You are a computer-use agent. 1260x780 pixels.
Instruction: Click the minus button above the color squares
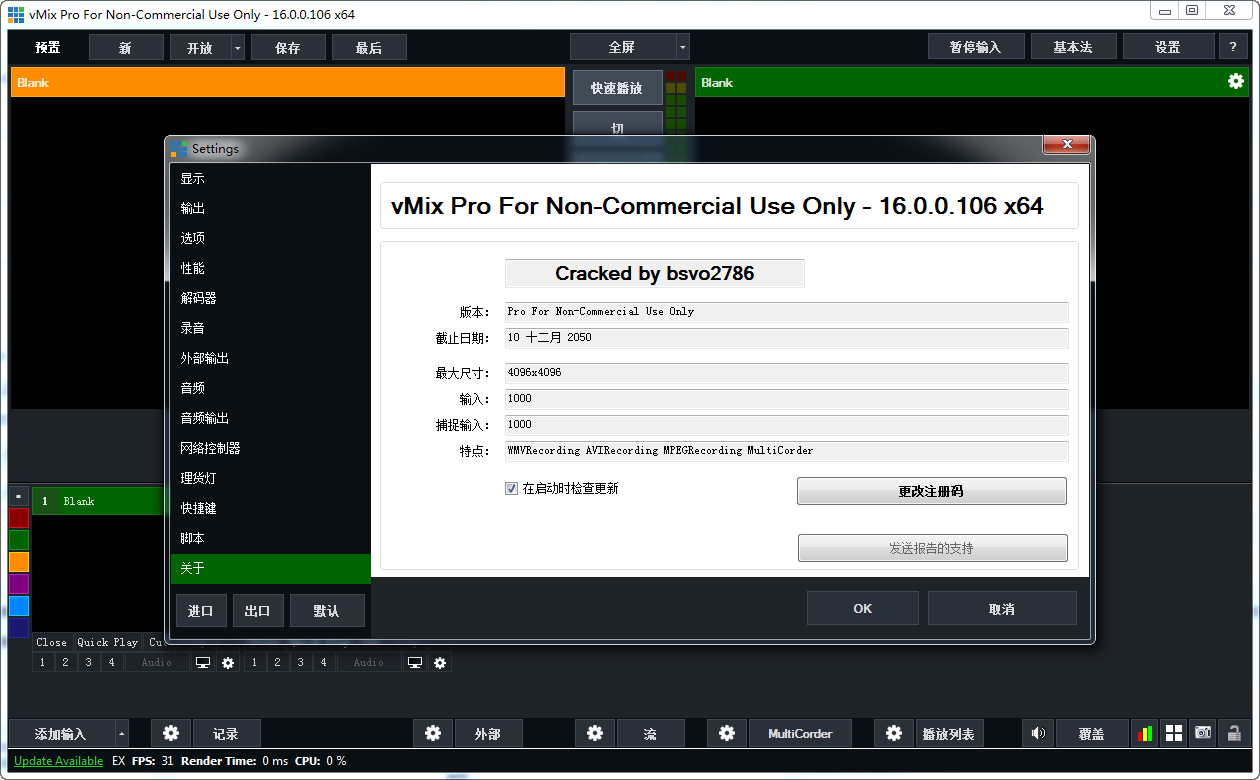(18, 495)
